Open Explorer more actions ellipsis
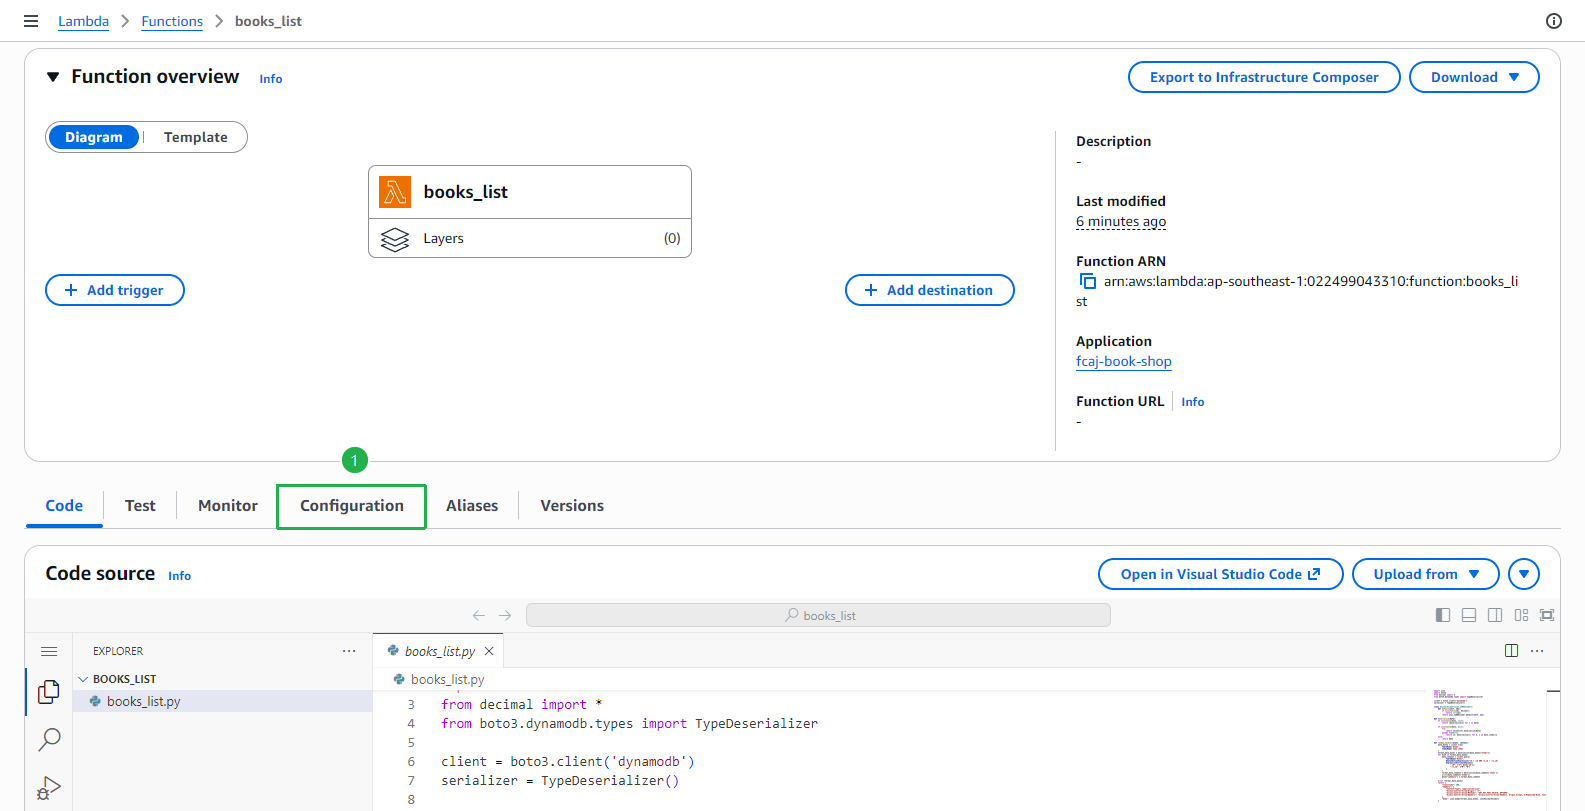Screen dimensions: 1585x811 coord(349,651)
